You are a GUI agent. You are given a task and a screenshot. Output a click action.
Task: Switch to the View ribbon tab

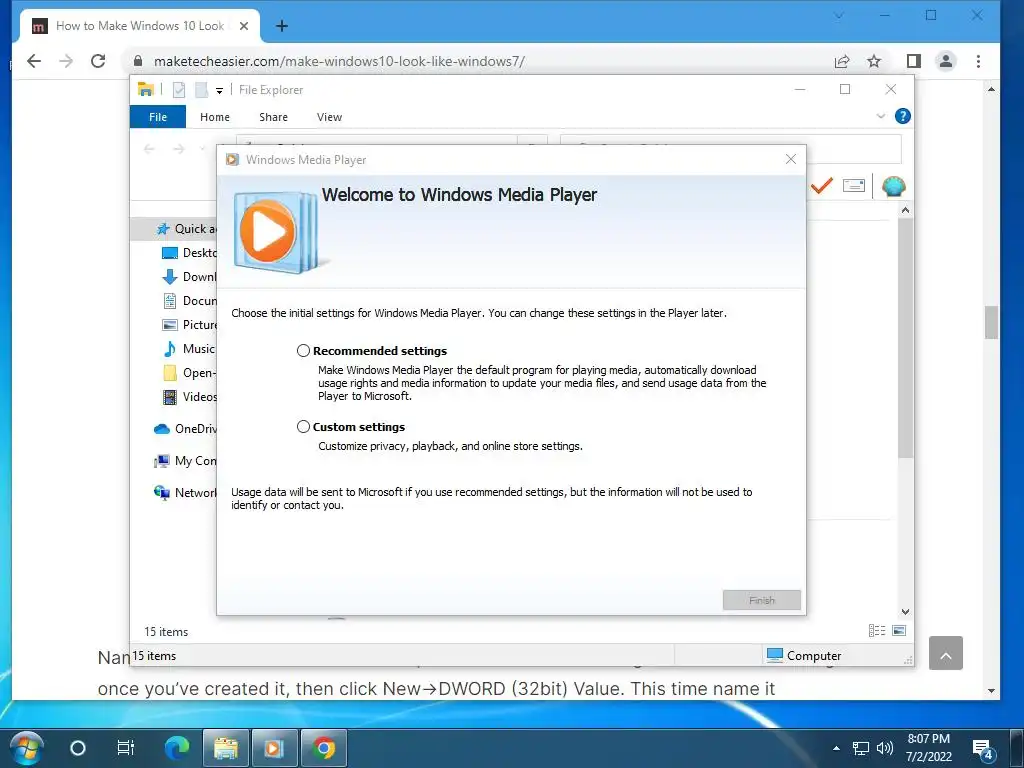[329, 117]
